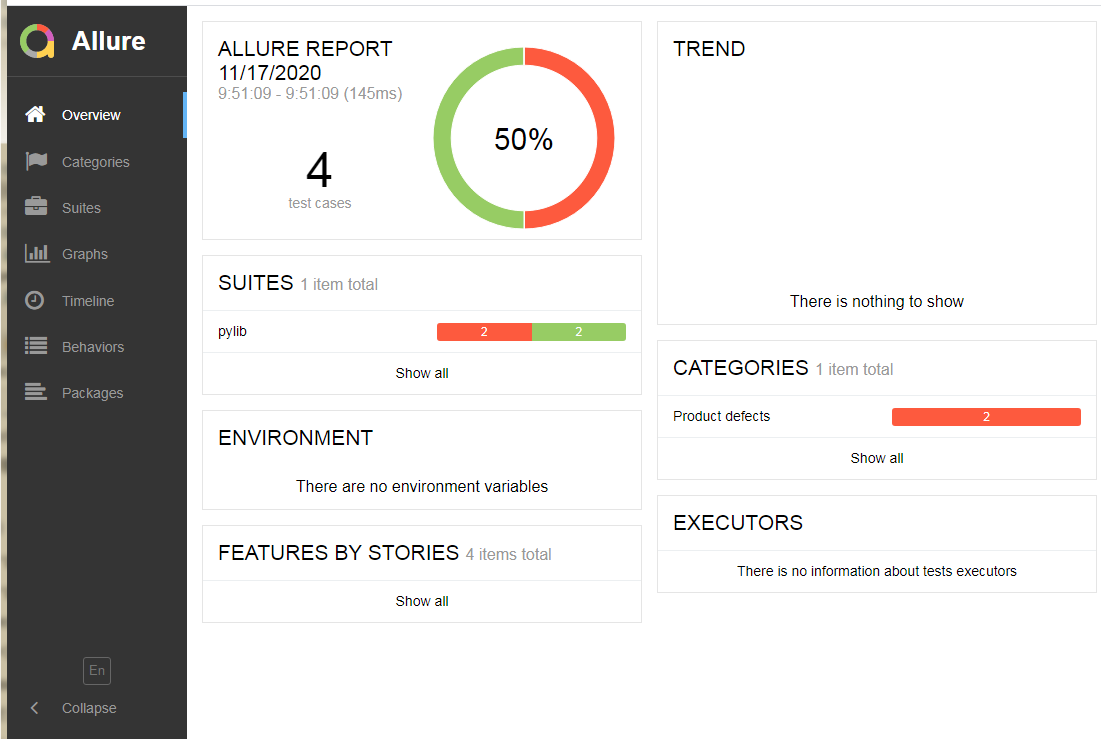Click 'There is nothing to show' text

click(x=876, y=301)
